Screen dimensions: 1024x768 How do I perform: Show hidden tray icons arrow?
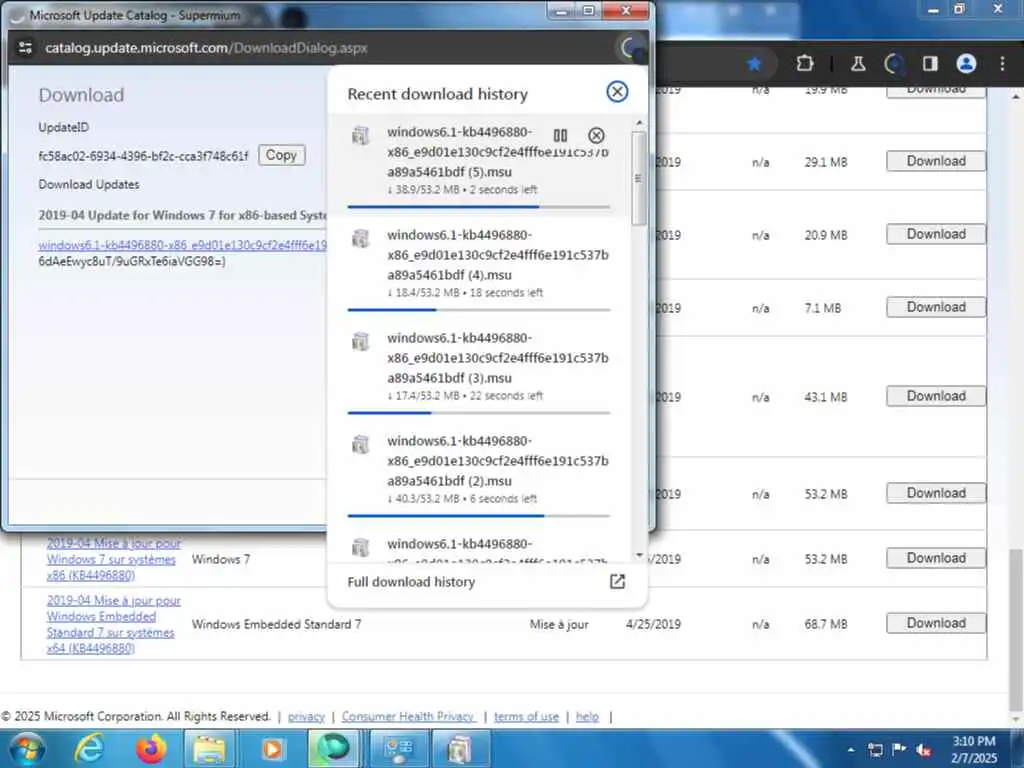pyautogui.click(x=851, y=750)
